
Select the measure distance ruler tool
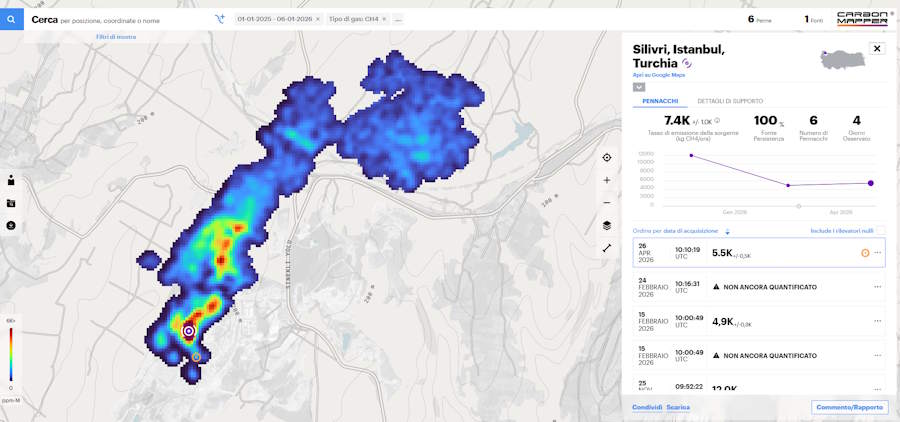607,248
